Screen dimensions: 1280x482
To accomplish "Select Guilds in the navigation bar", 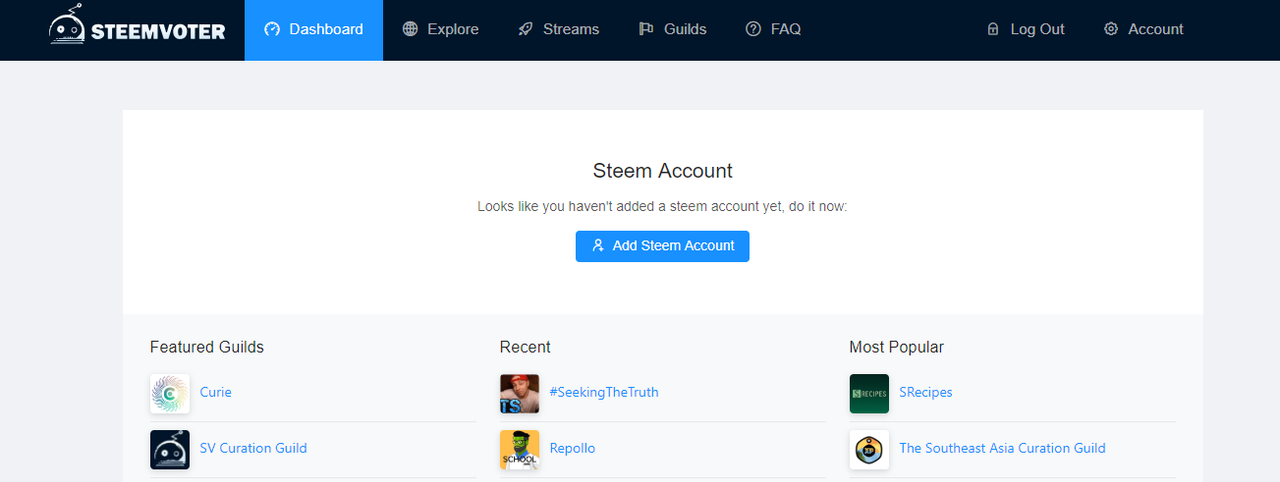I will (x=672, y=30).
